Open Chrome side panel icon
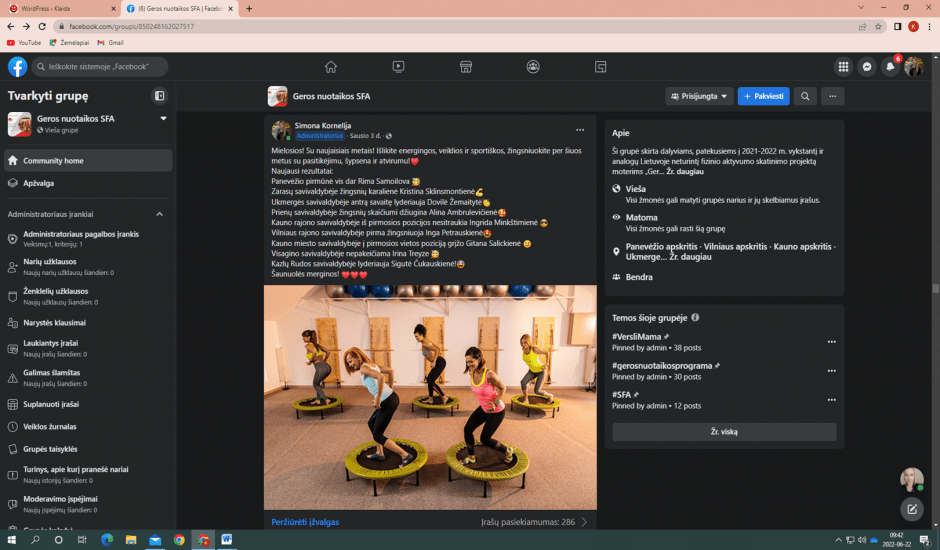The width and height of the screenshot is (940, 550). (x=897, y=26)
